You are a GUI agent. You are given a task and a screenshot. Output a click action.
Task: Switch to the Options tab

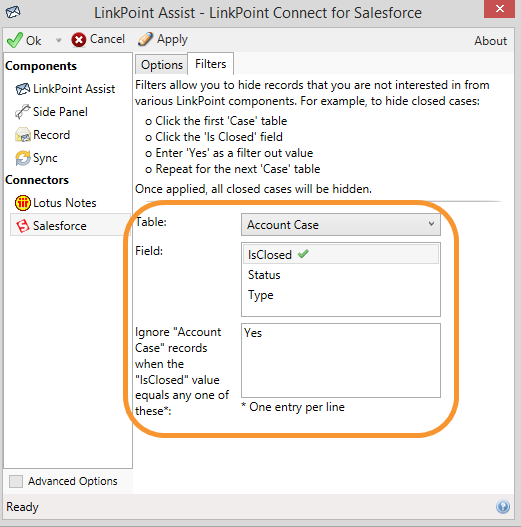pyautogui.click(x=161, y=65)
